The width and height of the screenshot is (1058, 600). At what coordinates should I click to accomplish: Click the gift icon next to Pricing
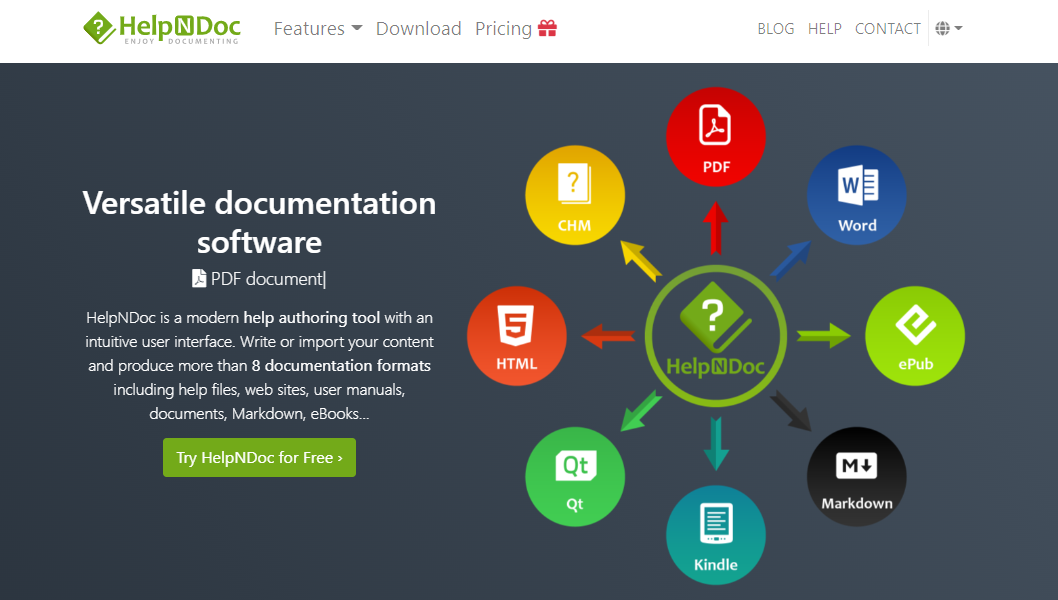[x=547, y=28]
